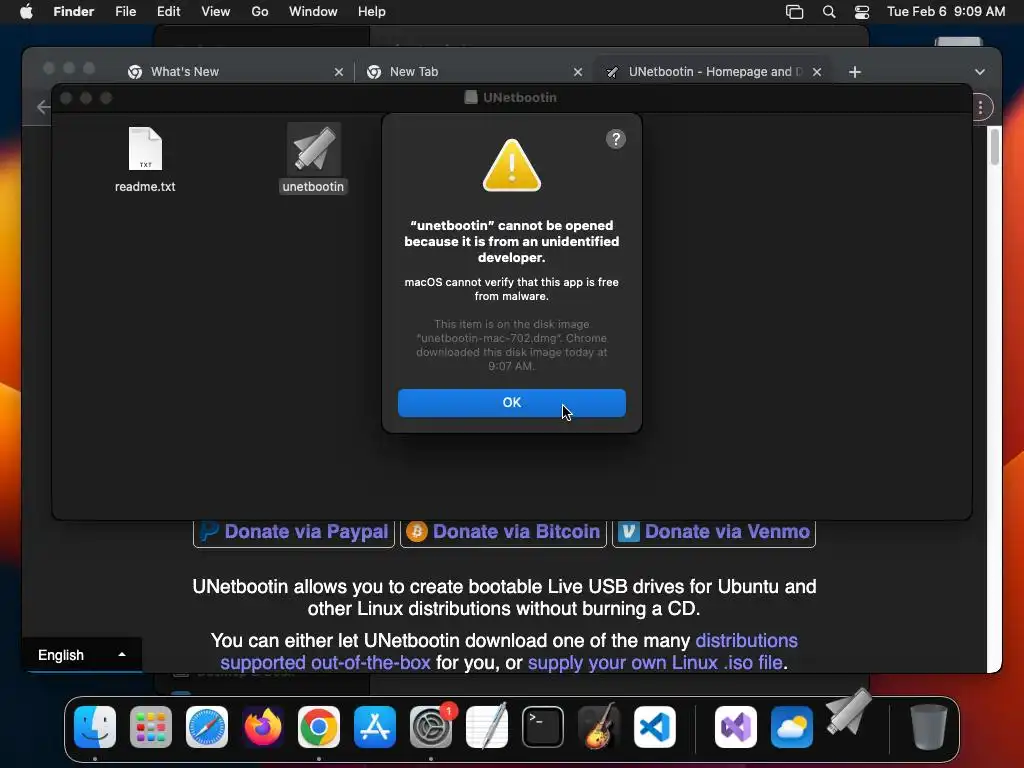Open the App Store from the Dock
Image resolution: width=1024 pixels, height=768 pixels.
click(375, 727)
